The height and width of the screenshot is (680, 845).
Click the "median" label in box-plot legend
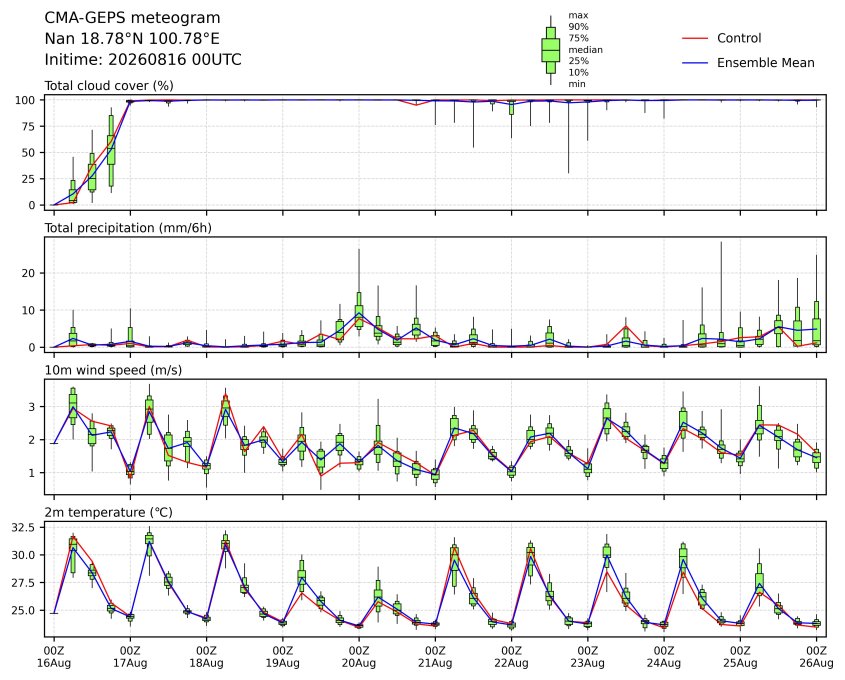click(585, 50)
